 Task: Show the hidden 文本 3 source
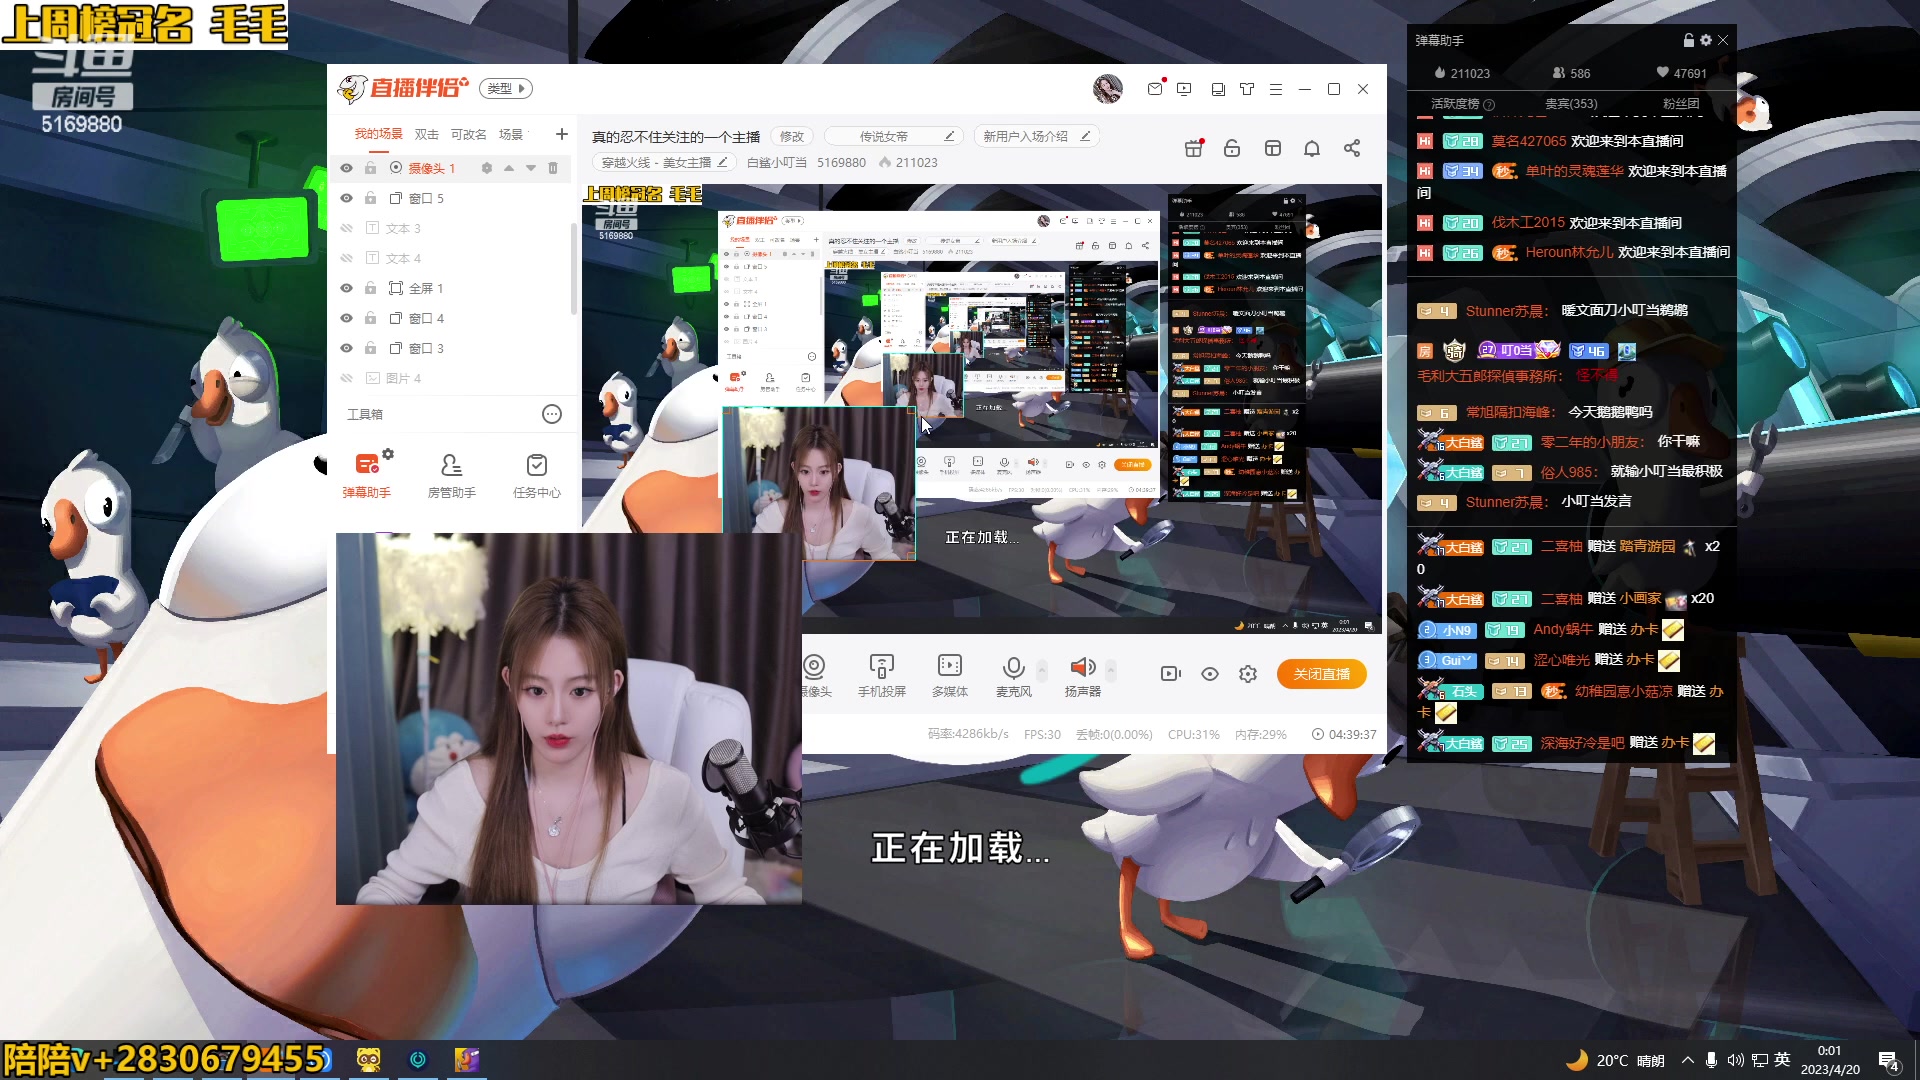click(346, 228)
